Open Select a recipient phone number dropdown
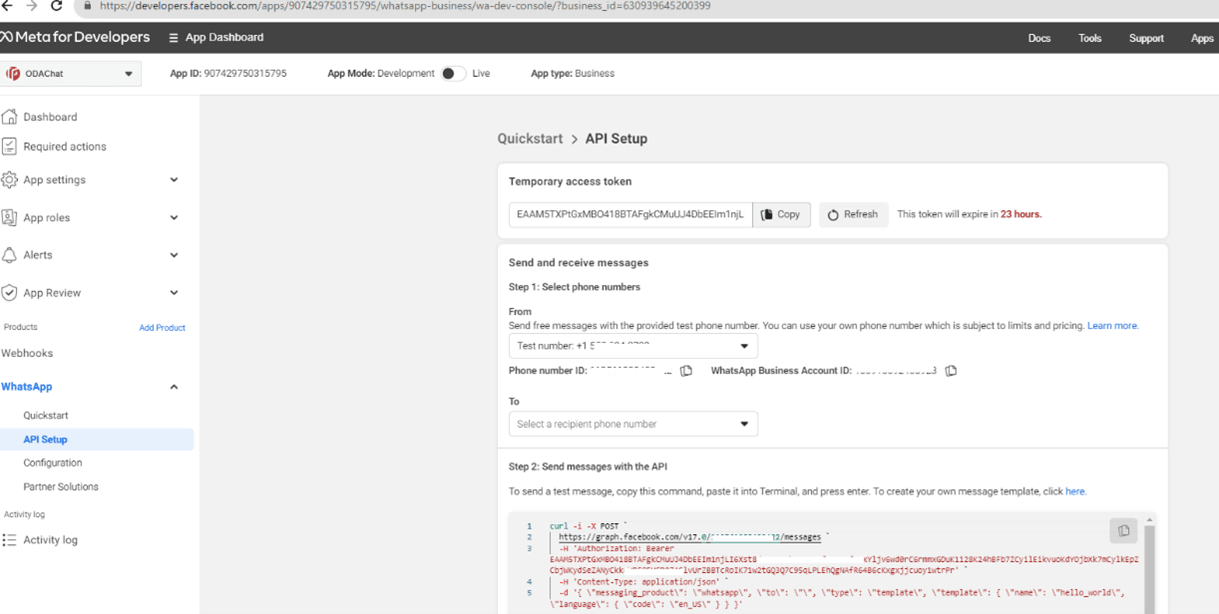Screen dimensions: 1219x614 (x=633, y=424)
